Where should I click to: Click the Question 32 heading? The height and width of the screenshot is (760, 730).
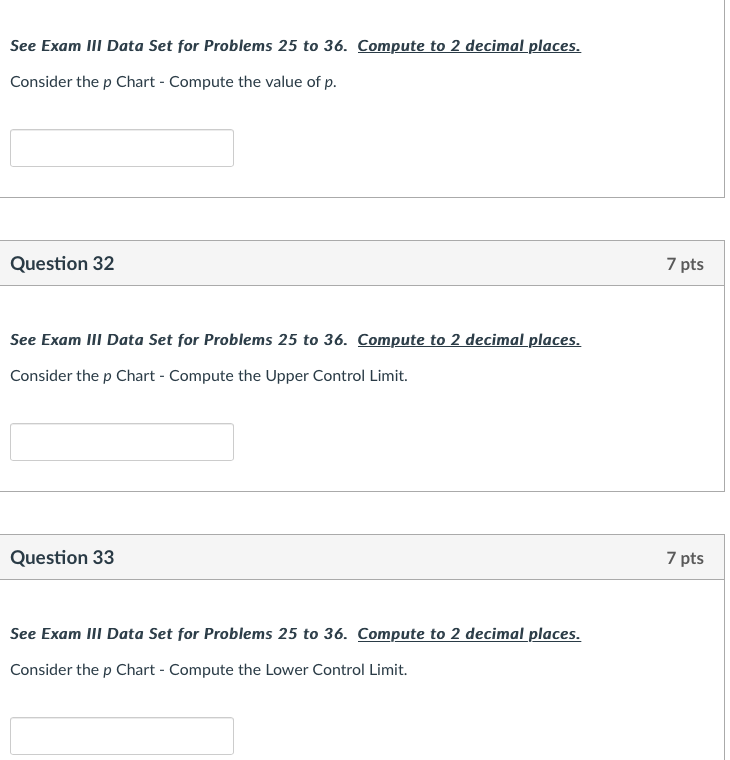tap(62, 264)
